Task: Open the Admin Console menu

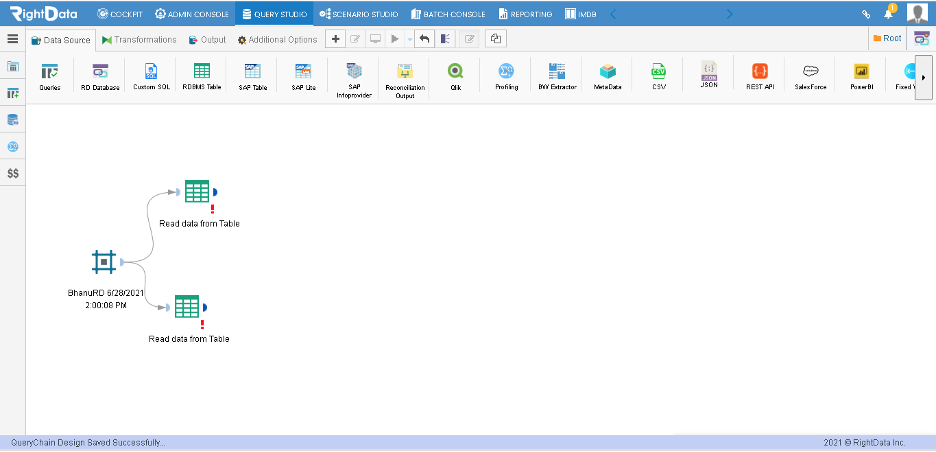Action: (191, 14)
